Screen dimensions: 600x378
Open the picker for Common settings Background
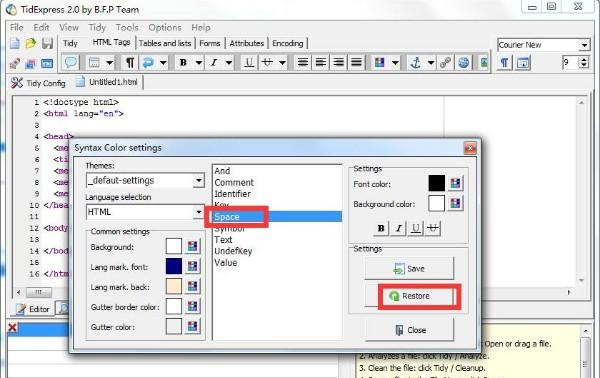pos(192,246)
